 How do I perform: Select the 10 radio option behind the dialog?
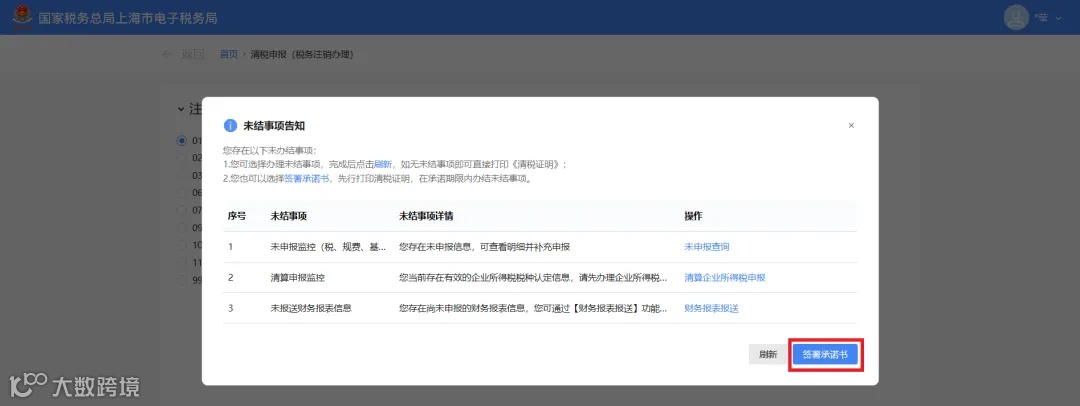pos(182,245)
